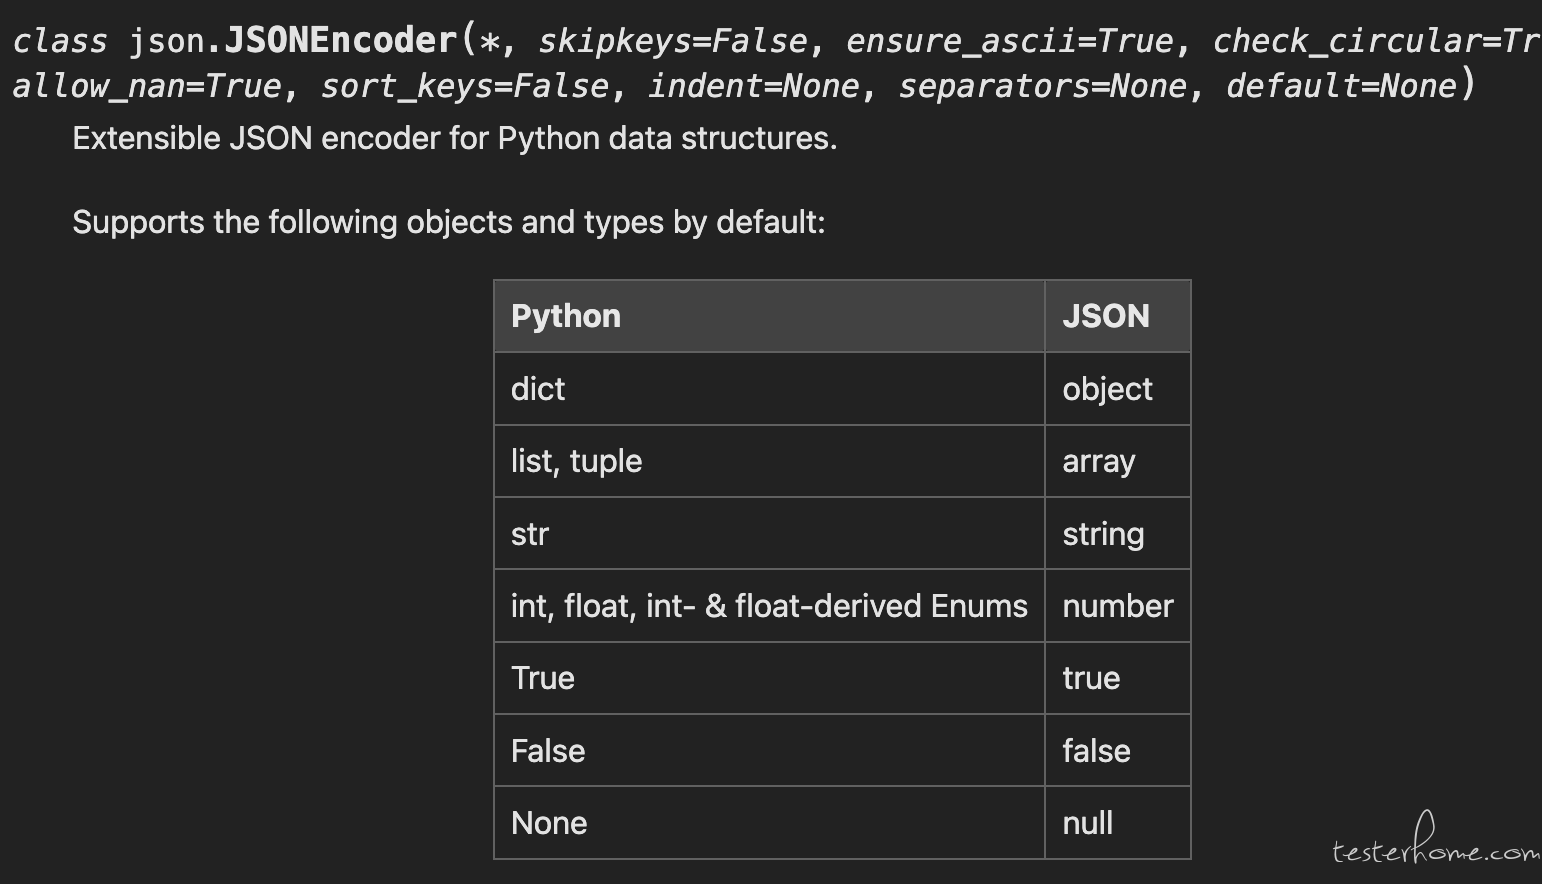Select the str table cell
The width and height of the screenshot is (1542, 884).
point(769,534)
